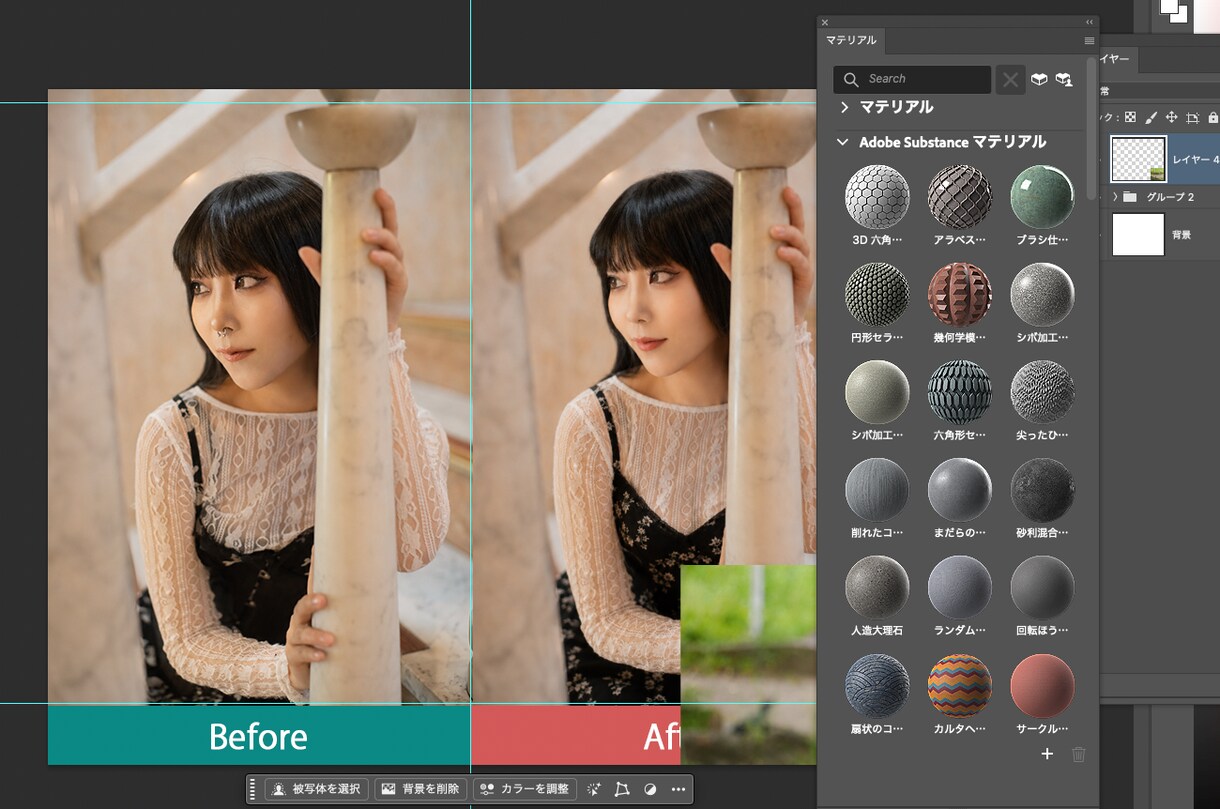Click the transform icon in contextual taskbar
The image size is (1220, 809).
tap(622, 789)
